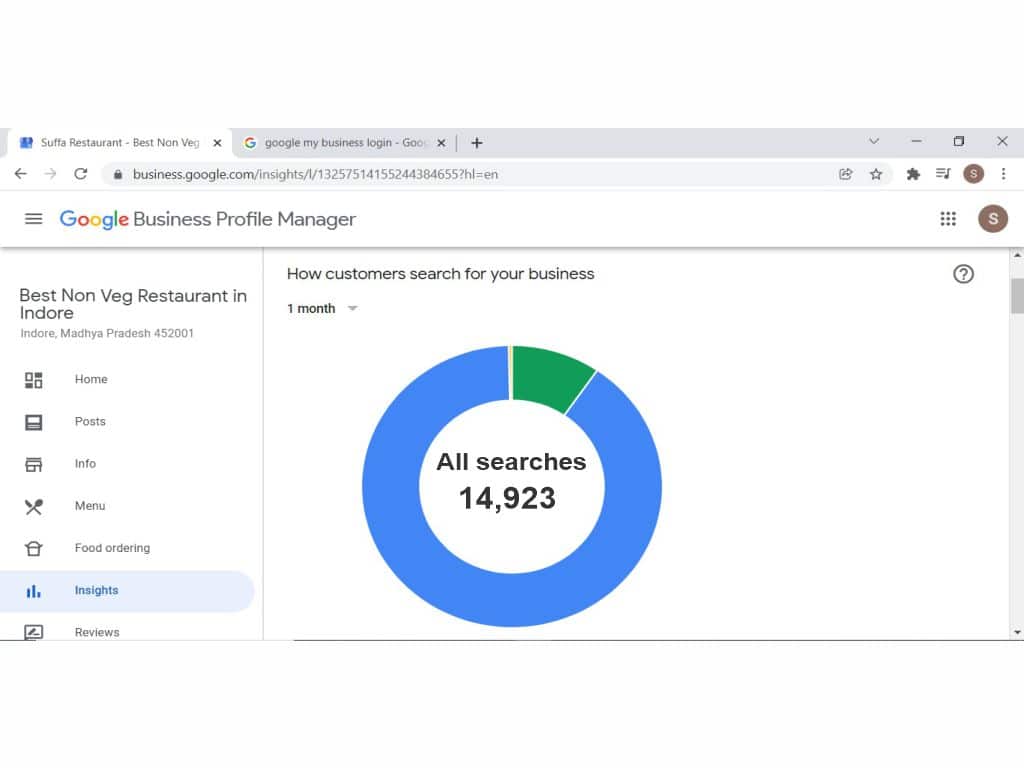Screen dimensions: 1024x768
Task: Open the tab search chevron
Action: [x=874, y=142]
